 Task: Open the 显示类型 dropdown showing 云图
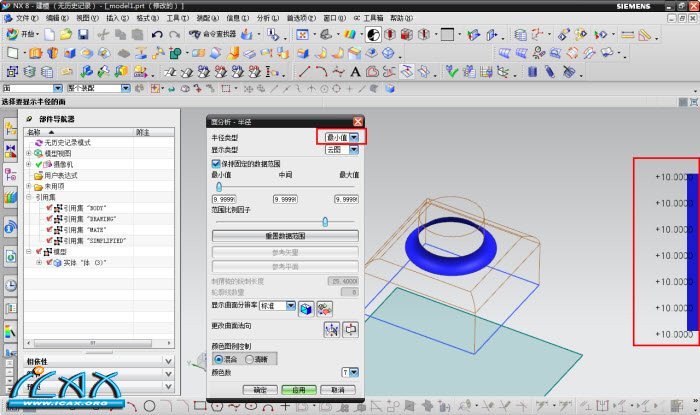[x=342, y=149]
